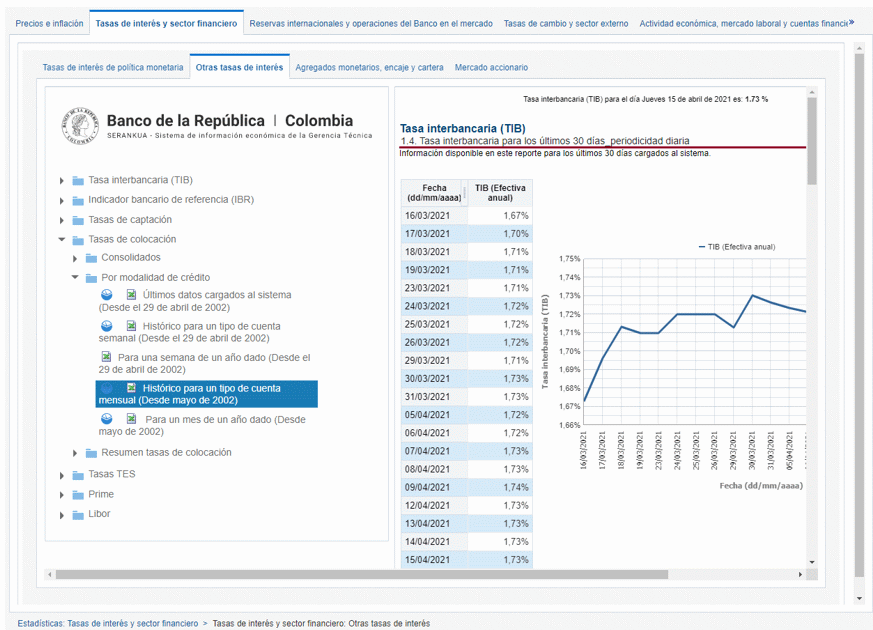This screenshot has height=630, width=873.
Task: Click the Excel icon for 'Histórico para un tipo de cuenta semanal'
Action: click(x=131, y=326)
